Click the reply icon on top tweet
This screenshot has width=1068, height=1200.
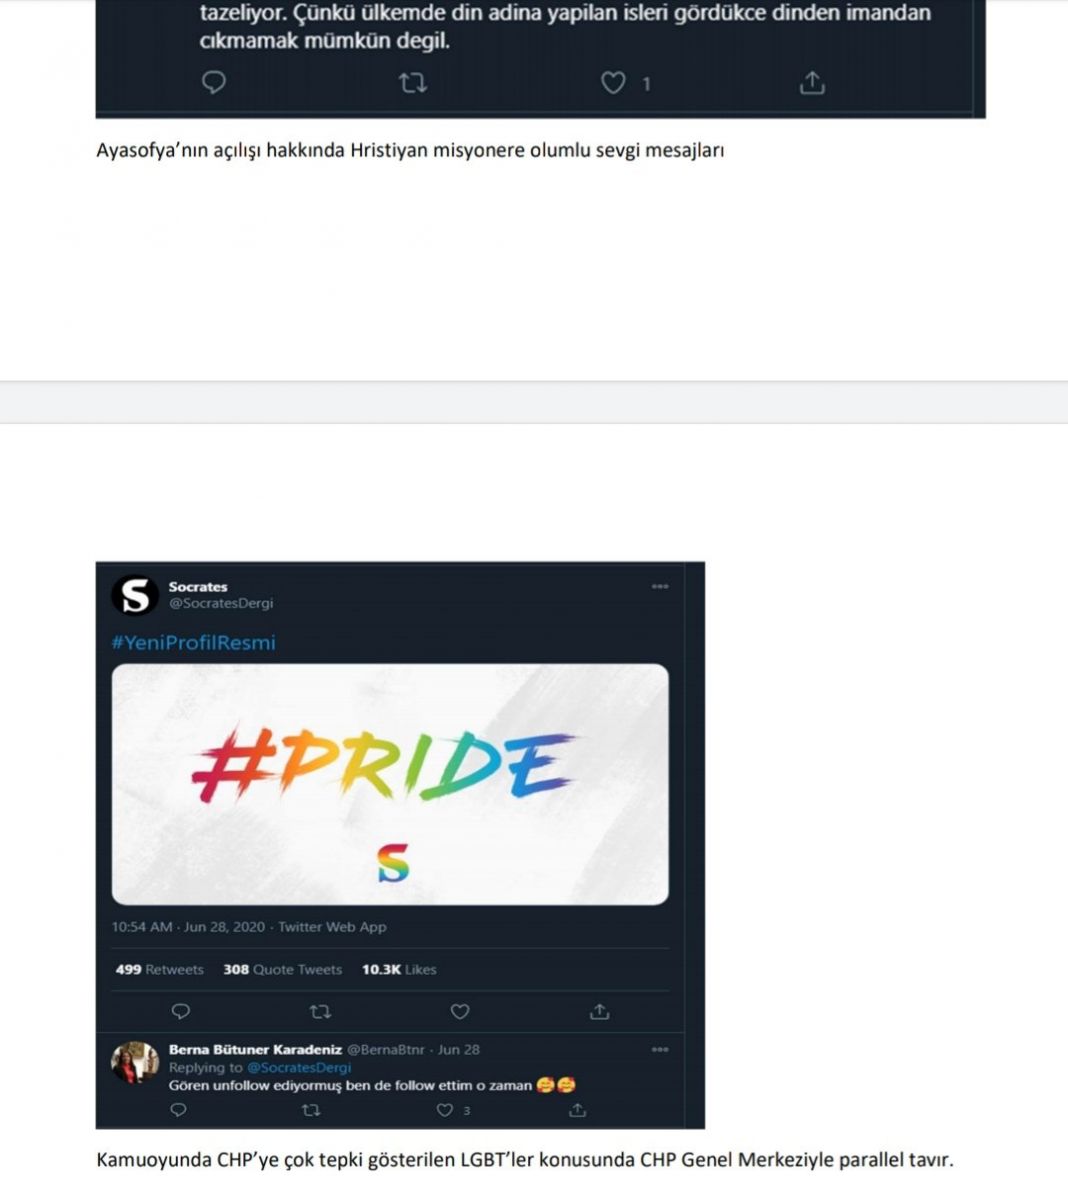point(214,82)
